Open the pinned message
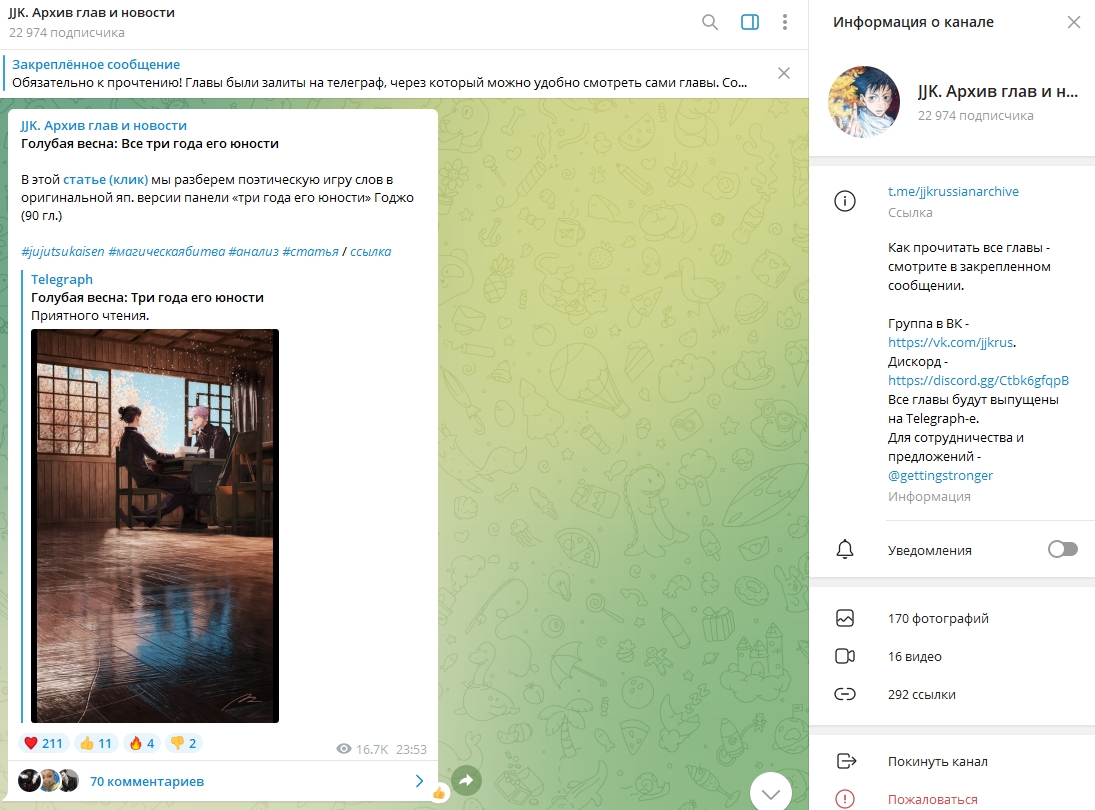This screenshot has width=1095, height=810. pos(380,73)
